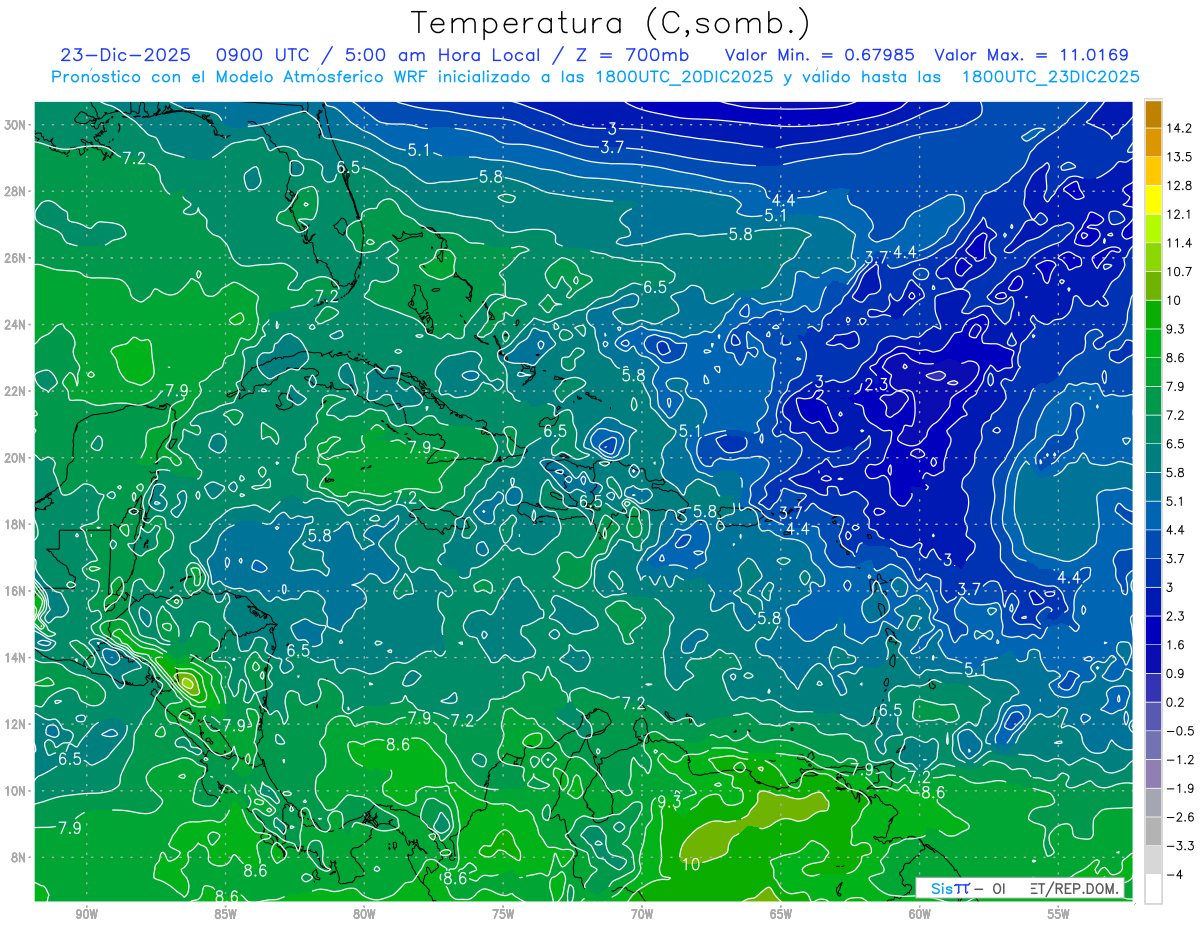
Task: Click the latitude axis label "26N"
Action: pos(17,258)
